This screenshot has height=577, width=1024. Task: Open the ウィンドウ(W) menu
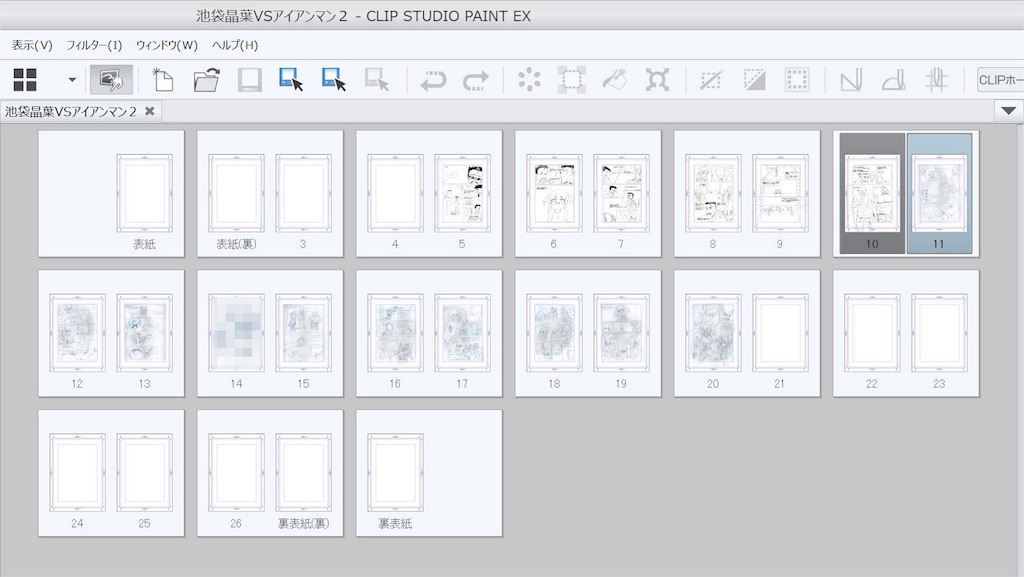click(x=167, y=45)
